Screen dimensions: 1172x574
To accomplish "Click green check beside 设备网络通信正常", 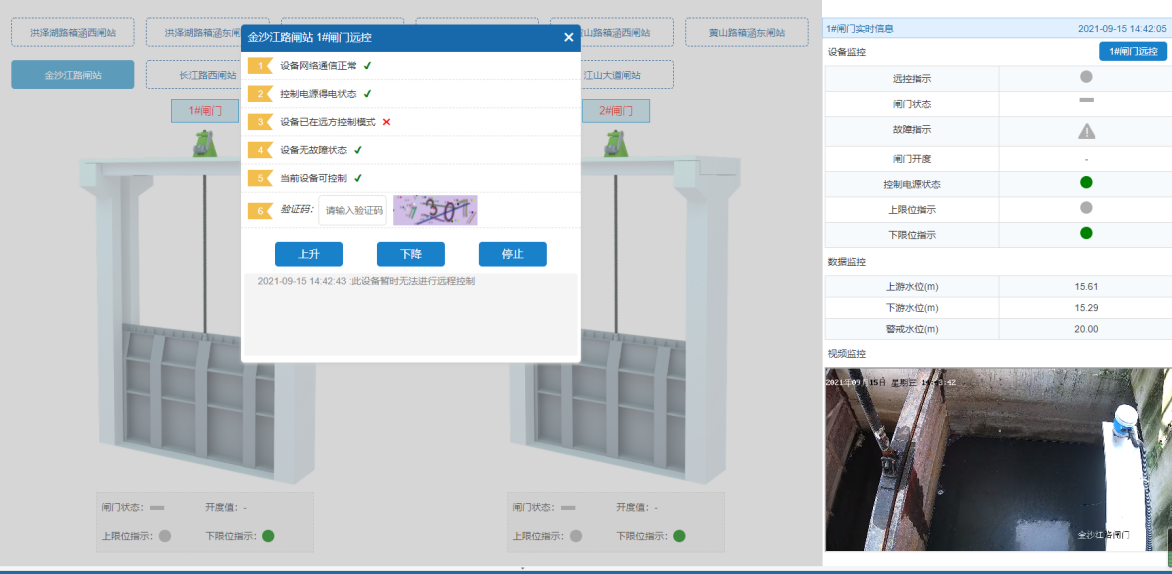I will pos(367,66).
